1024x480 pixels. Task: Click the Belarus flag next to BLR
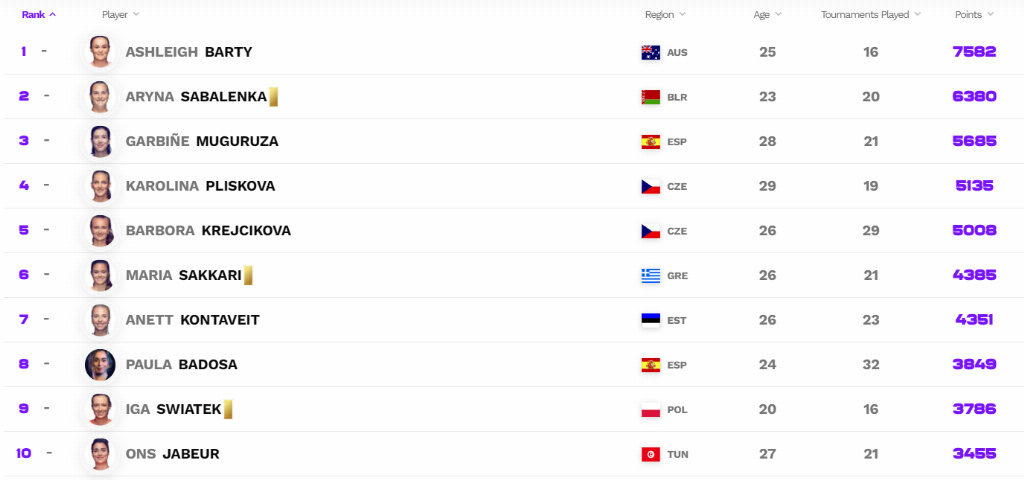click(x=650, y=97)
